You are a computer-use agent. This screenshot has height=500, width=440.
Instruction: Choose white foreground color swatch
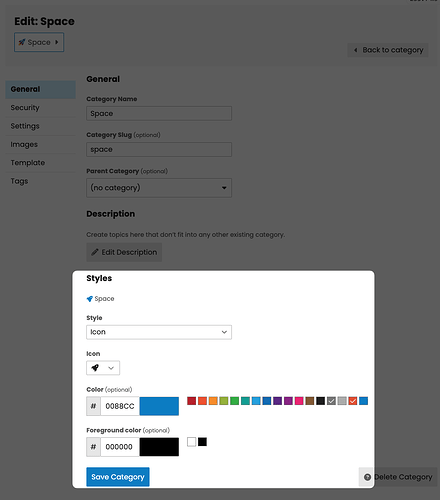point(192,442)
